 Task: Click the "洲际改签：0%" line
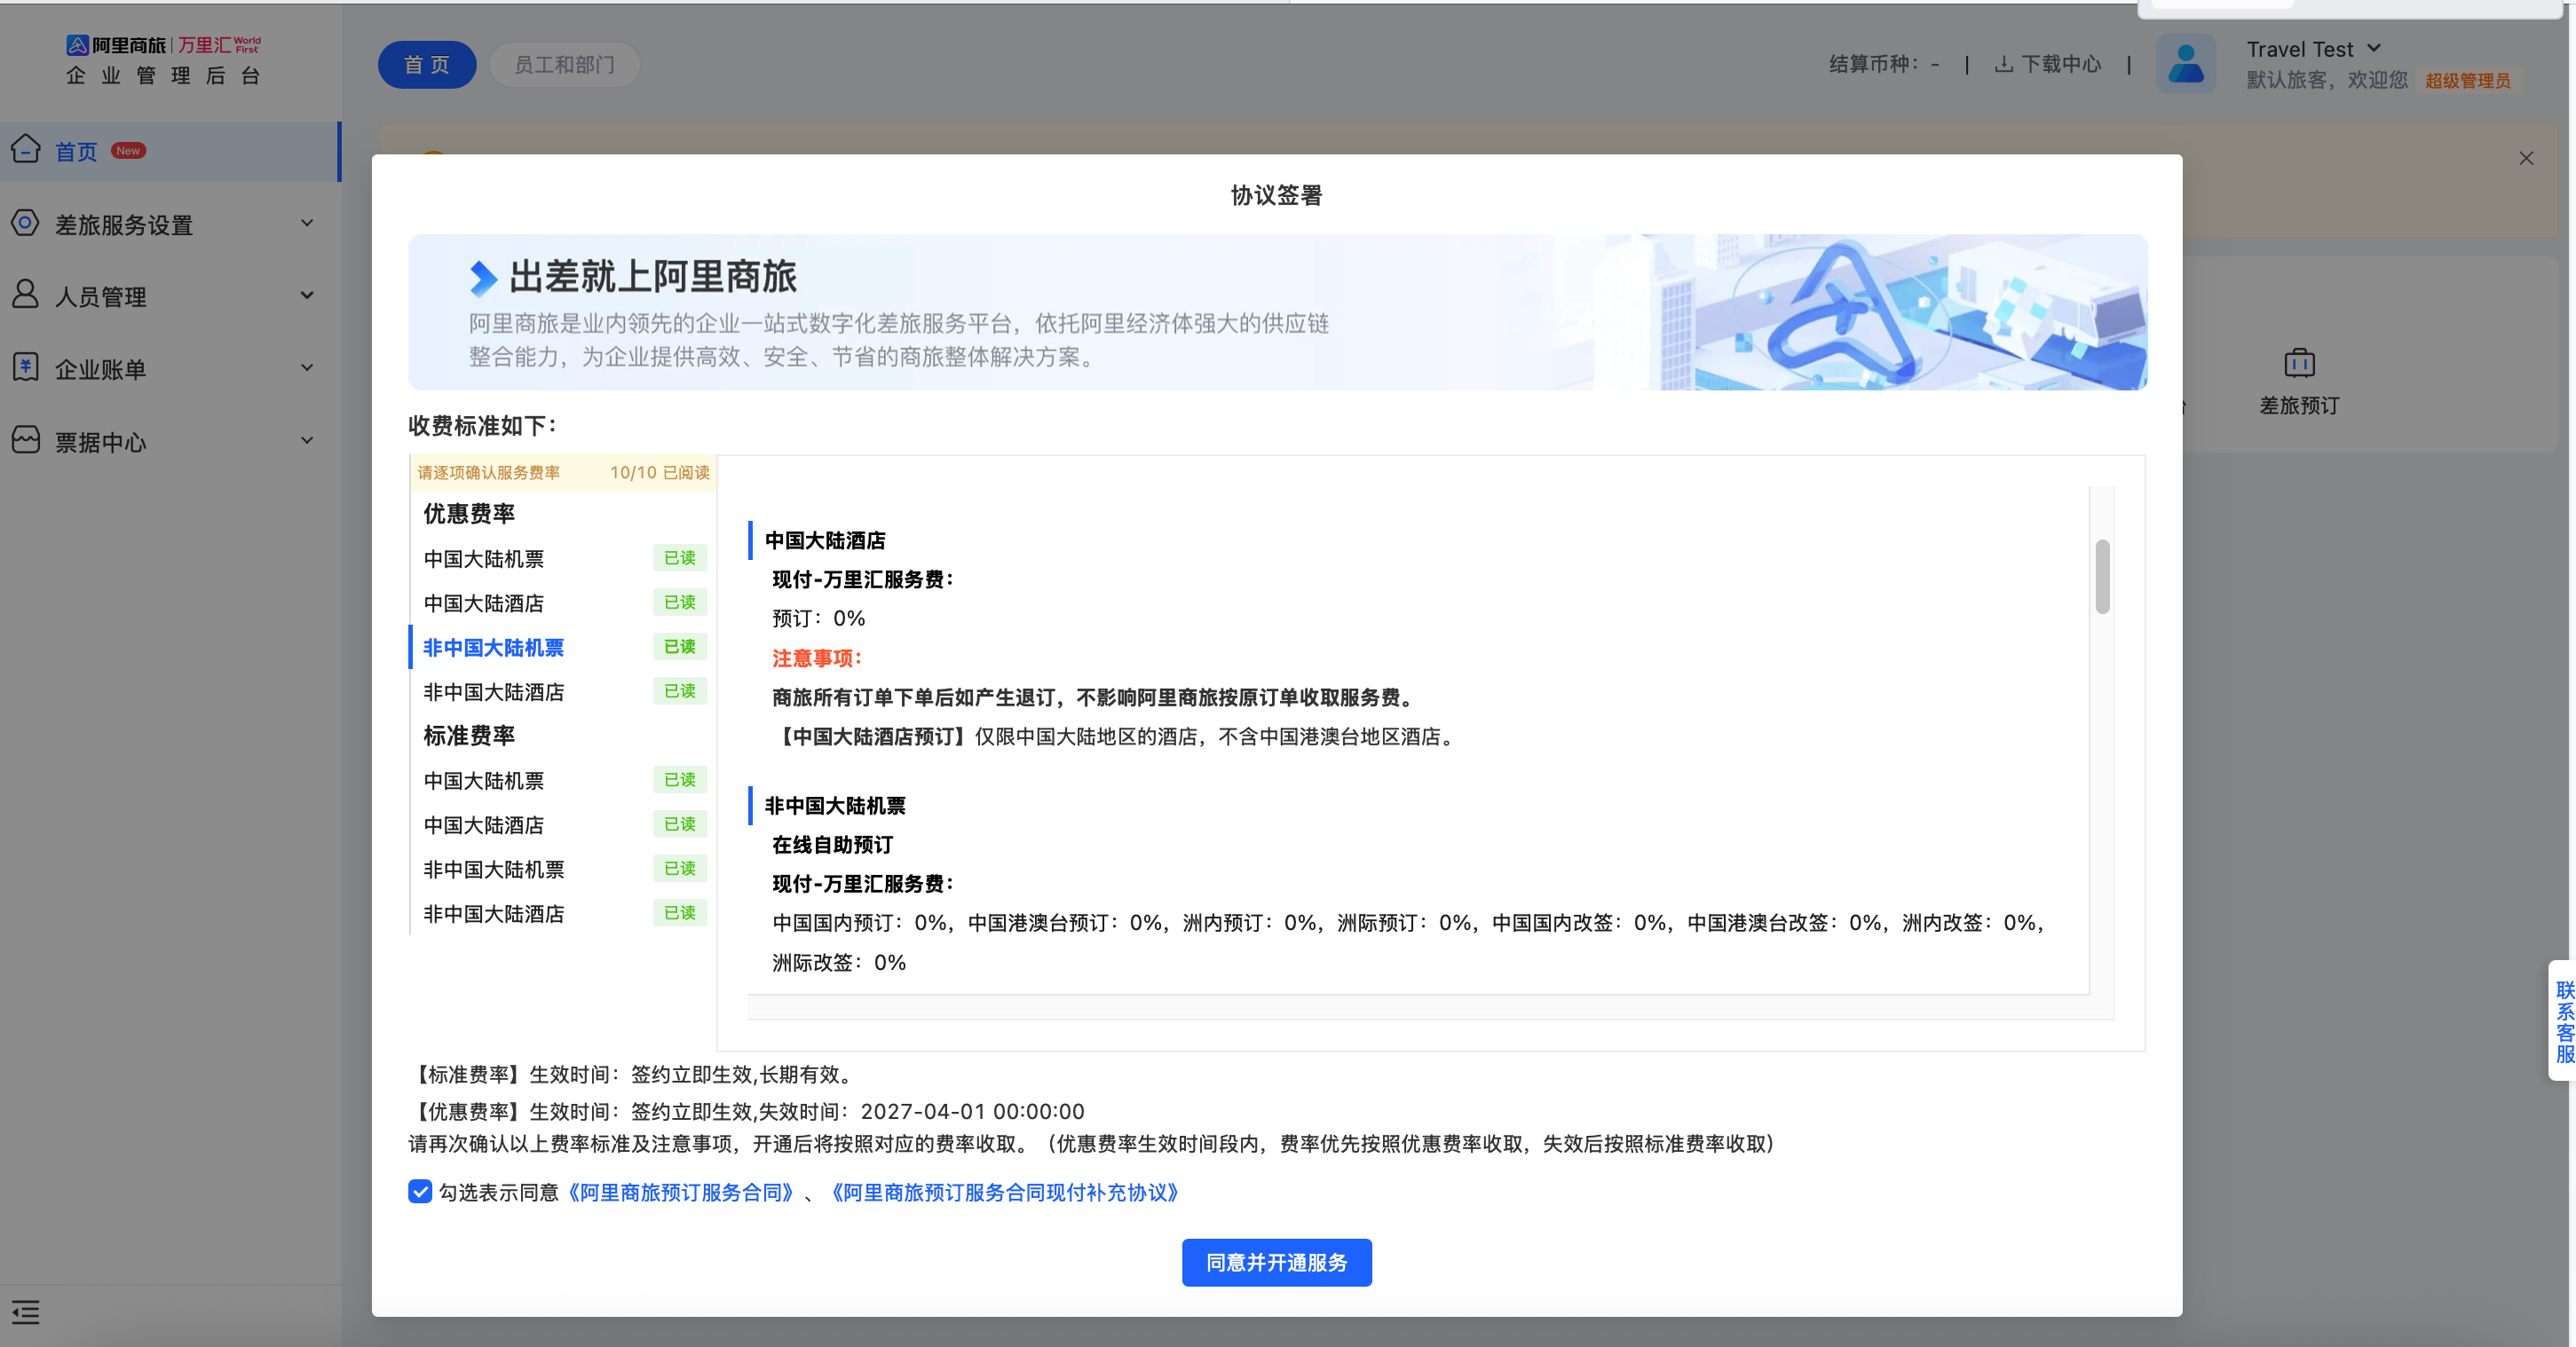(x=839, y=962)
